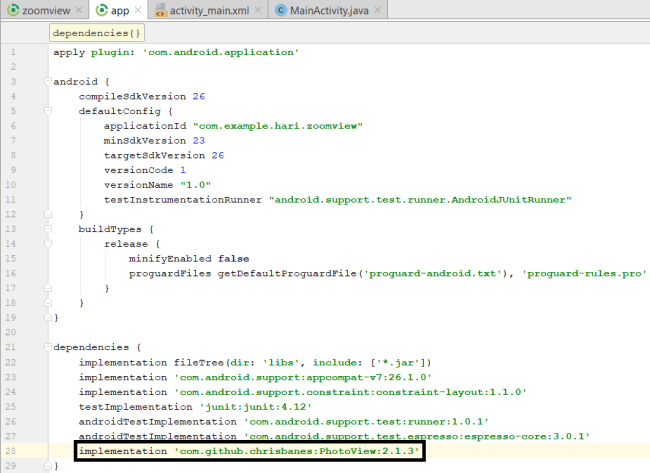Image resolution: width=650 pixels, height=473 pixels.
Task: Click the gradle icon on zoomview tab
Action: (13, 10)
